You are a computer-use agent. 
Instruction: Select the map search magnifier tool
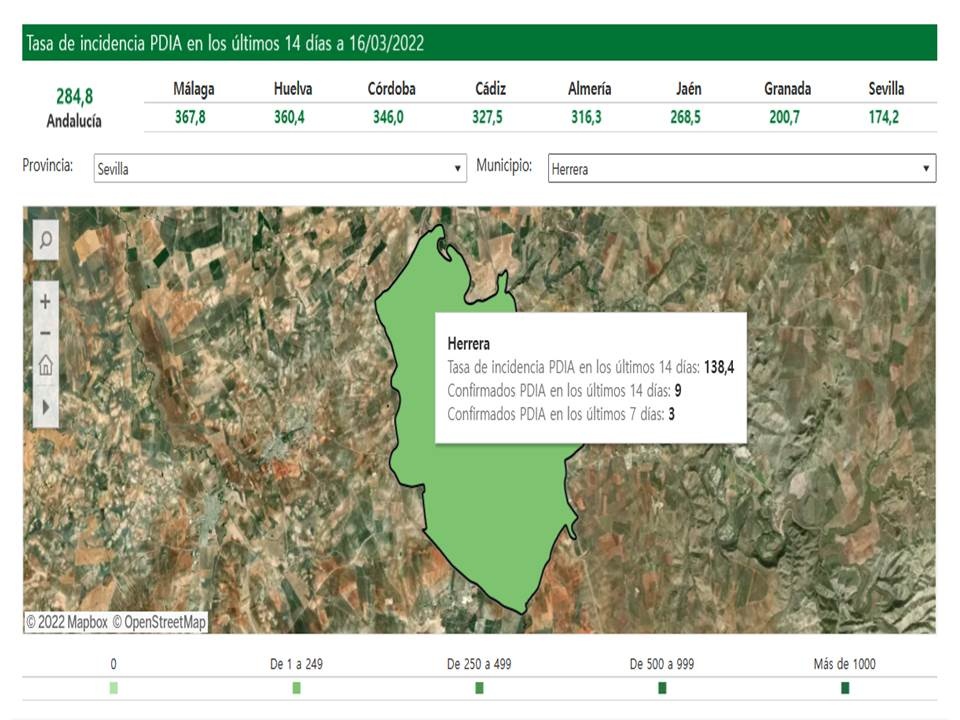click(44, 240)
